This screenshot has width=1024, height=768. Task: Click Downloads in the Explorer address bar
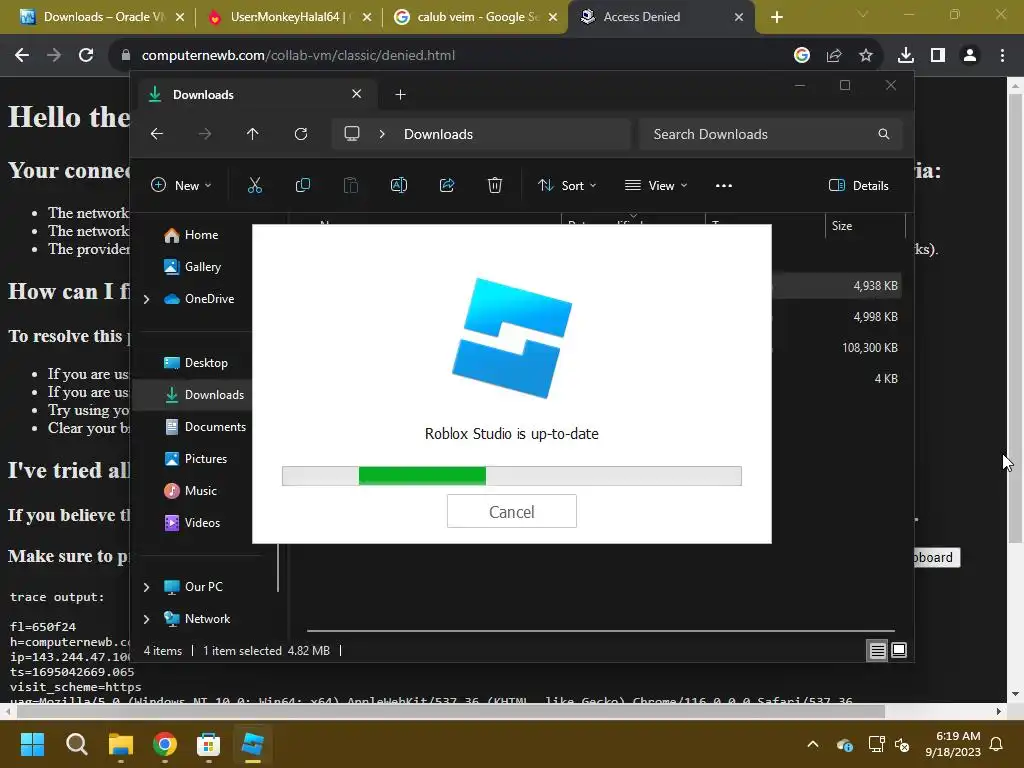click(x=438, y=134)
